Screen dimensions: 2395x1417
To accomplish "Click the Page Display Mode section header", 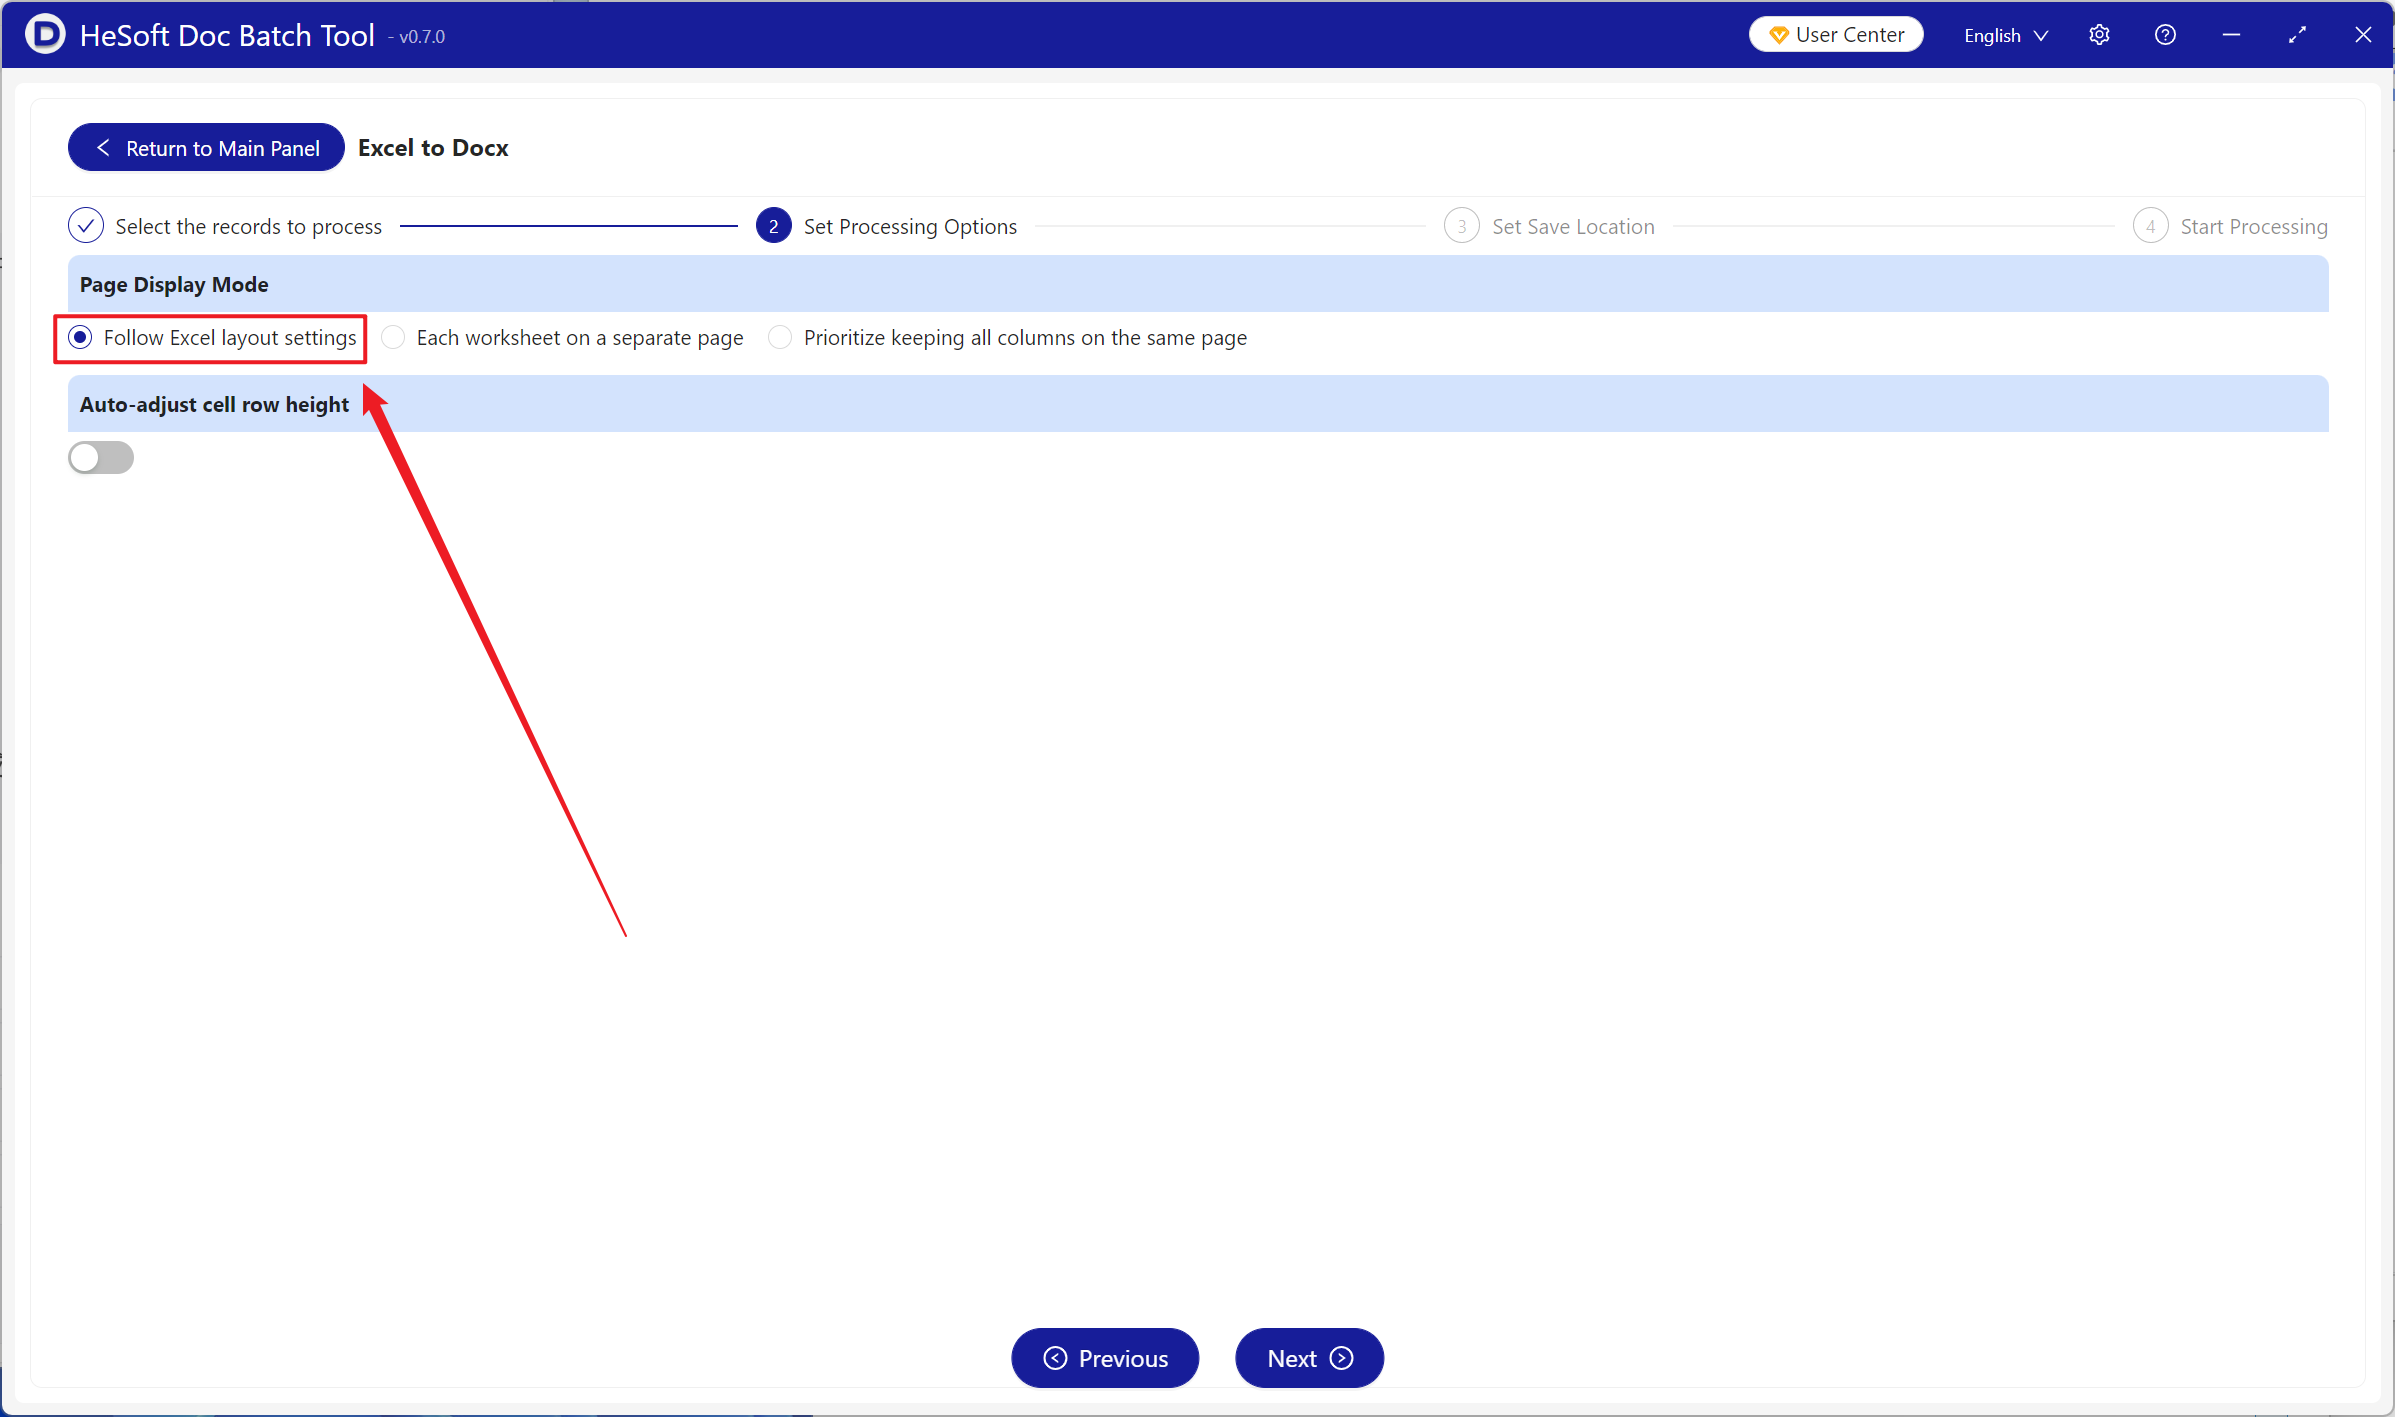I will pyautogui.click(x=1198, y=284).
